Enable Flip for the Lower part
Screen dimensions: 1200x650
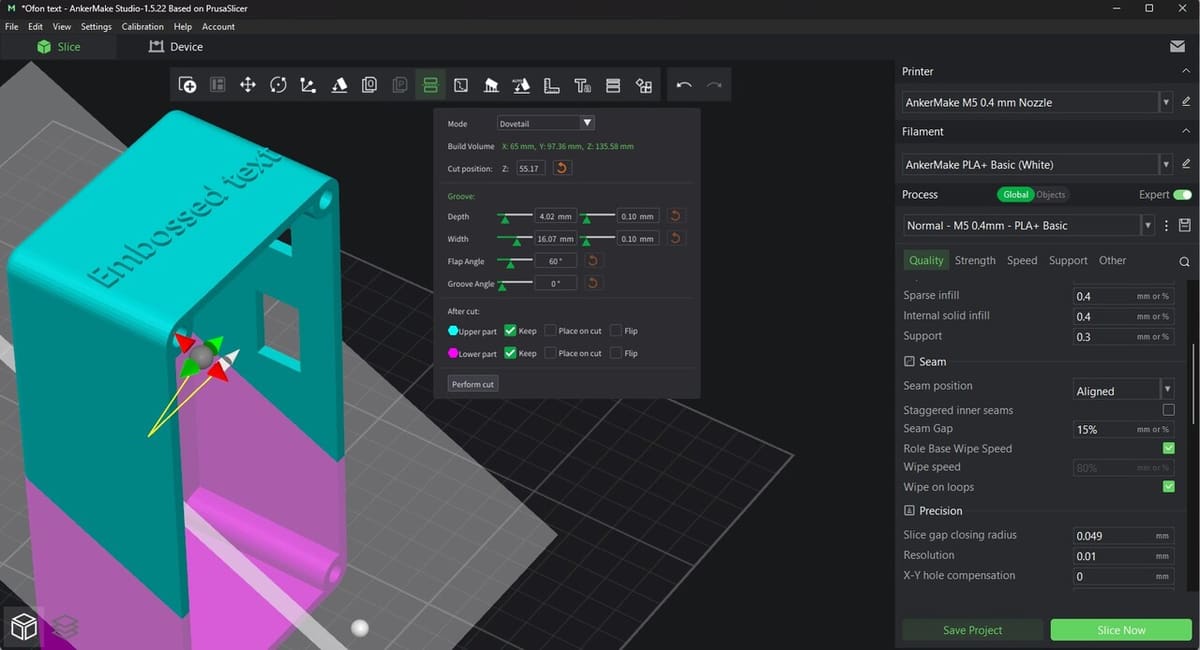tap(616, 353)
